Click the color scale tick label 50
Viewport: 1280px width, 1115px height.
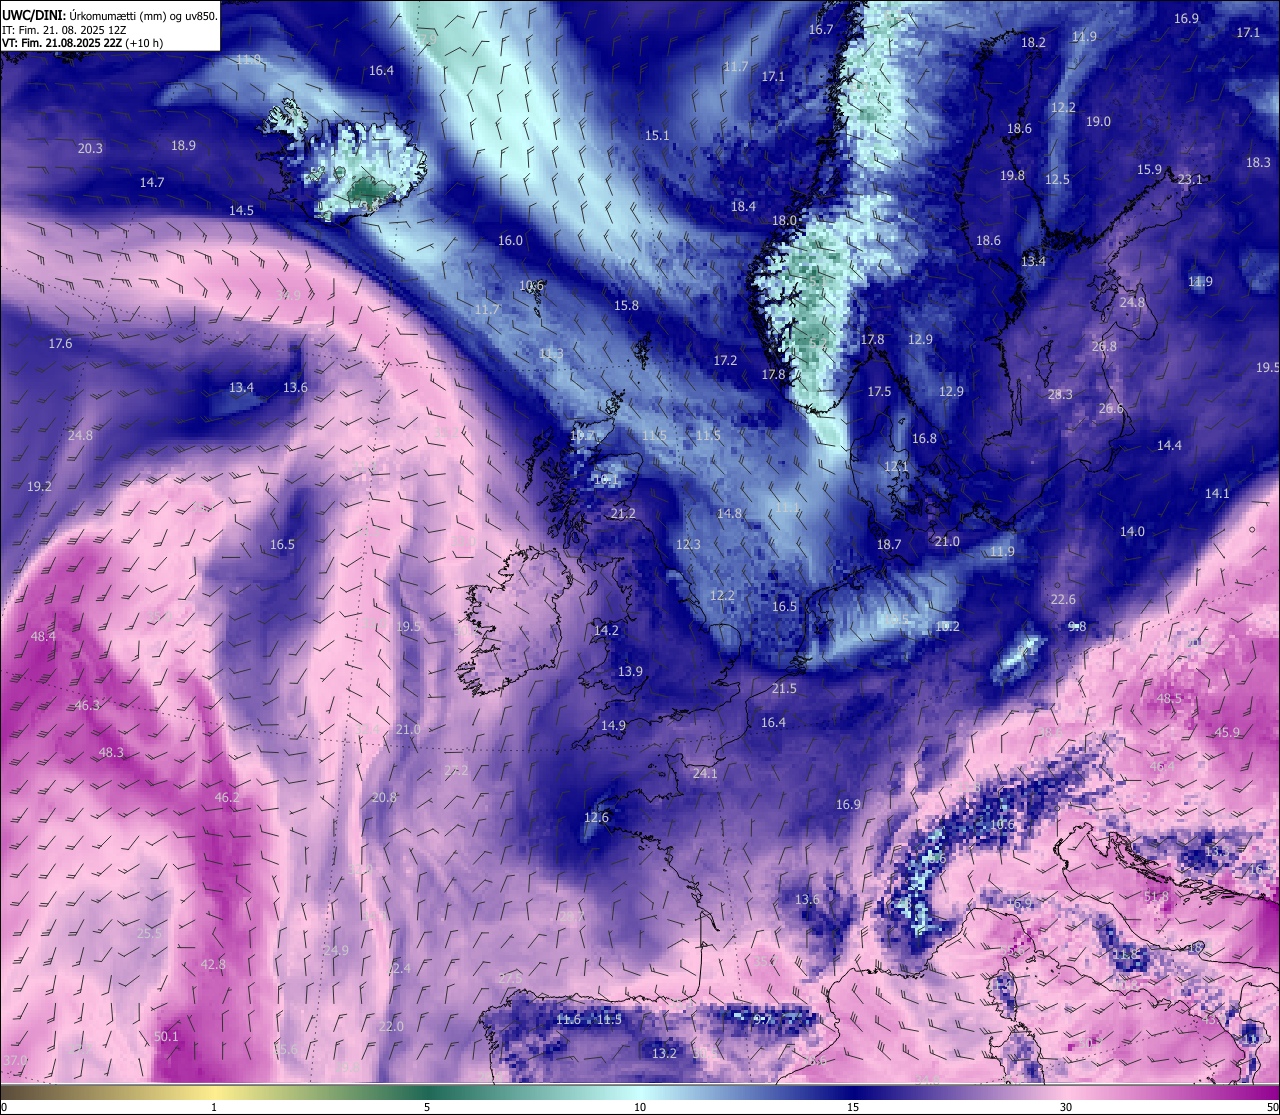click(1272, 1107)
